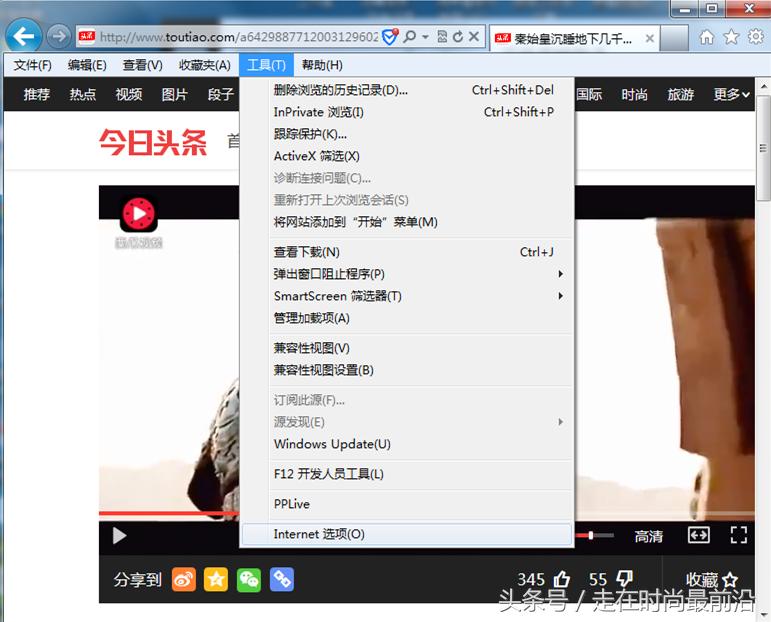The height and width of the screenshot is (622, 771).
Task: Open the 帮助(H) menu
Action: (x=322, y=65)
